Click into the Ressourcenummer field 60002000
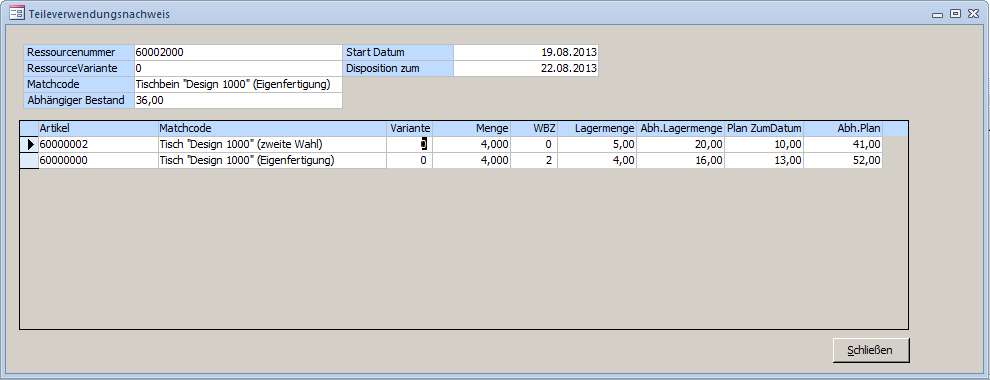The width and height of the screenshot is (990, 380). coord(238,52)
